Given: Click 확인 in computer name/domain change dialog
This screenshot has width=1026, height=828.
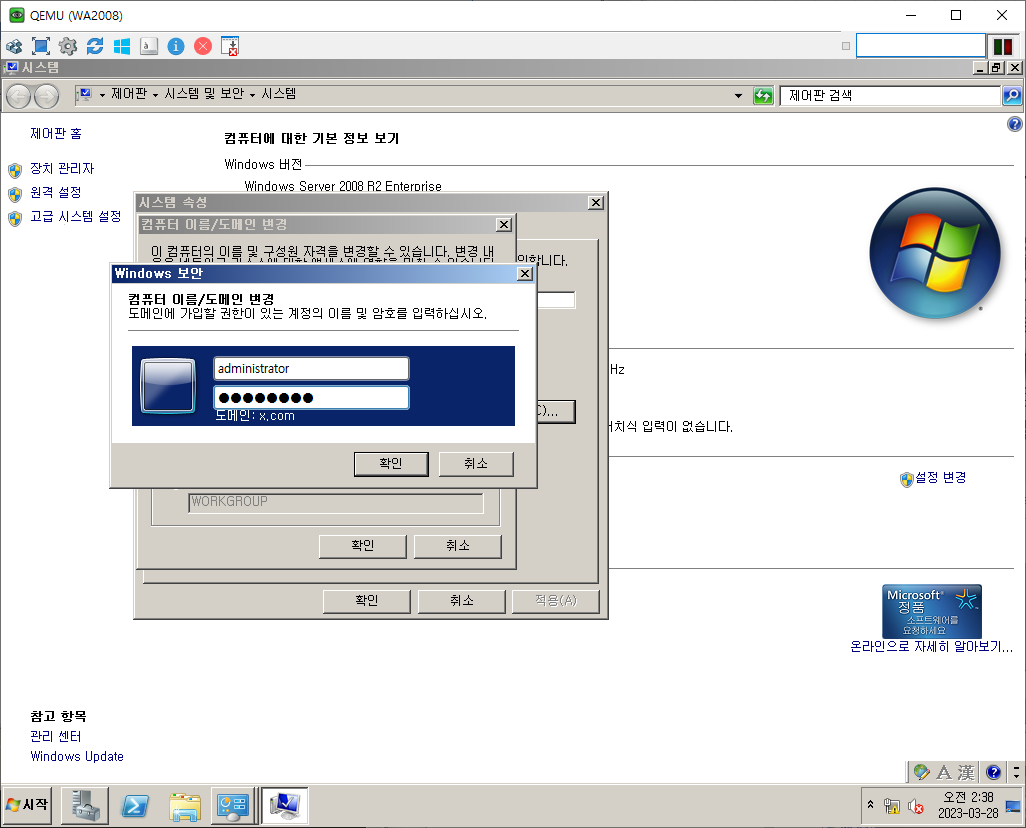Looking at the screenshot, I should [363, 546].
